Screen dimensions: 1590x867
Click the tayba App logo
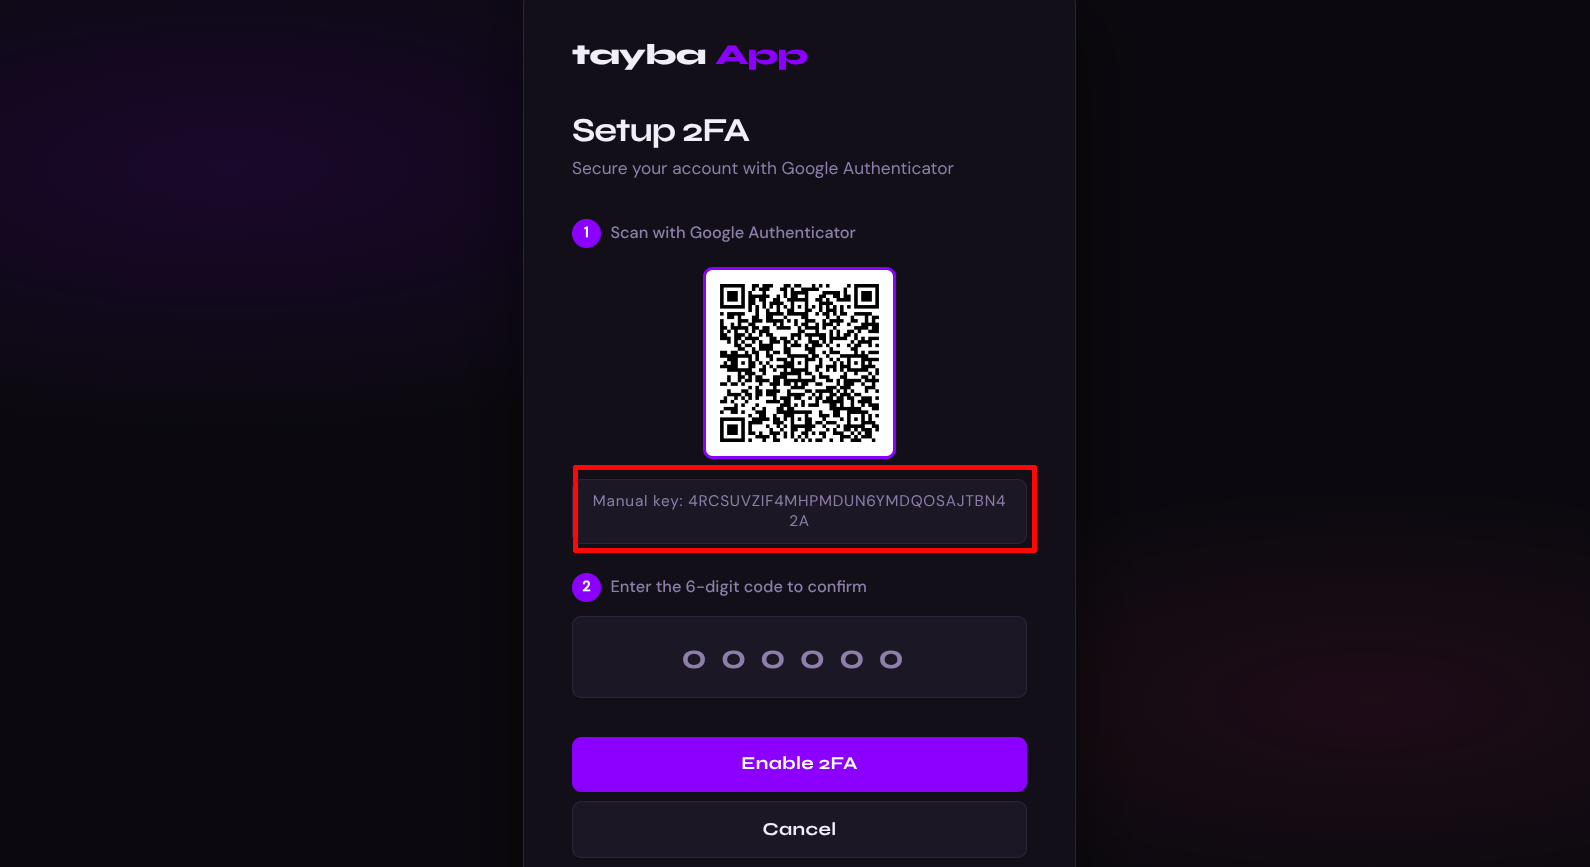tap(689, 56)
